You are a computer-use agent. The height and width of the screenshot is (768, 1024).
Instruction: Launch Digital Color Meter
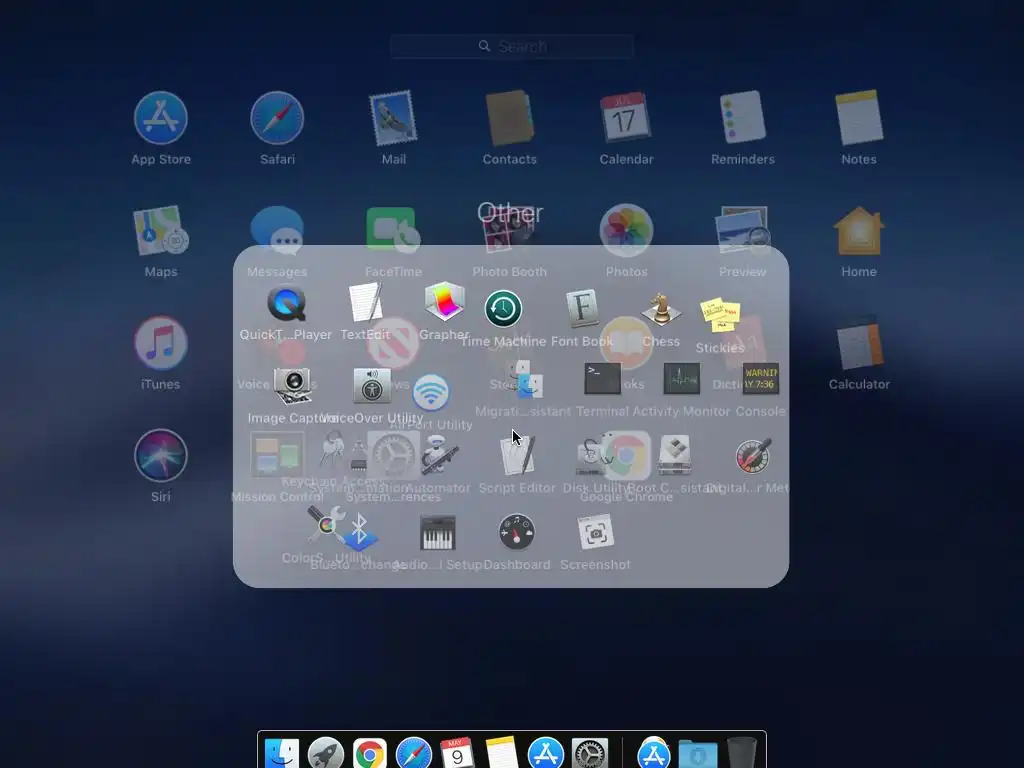click(x=753, y=455)
